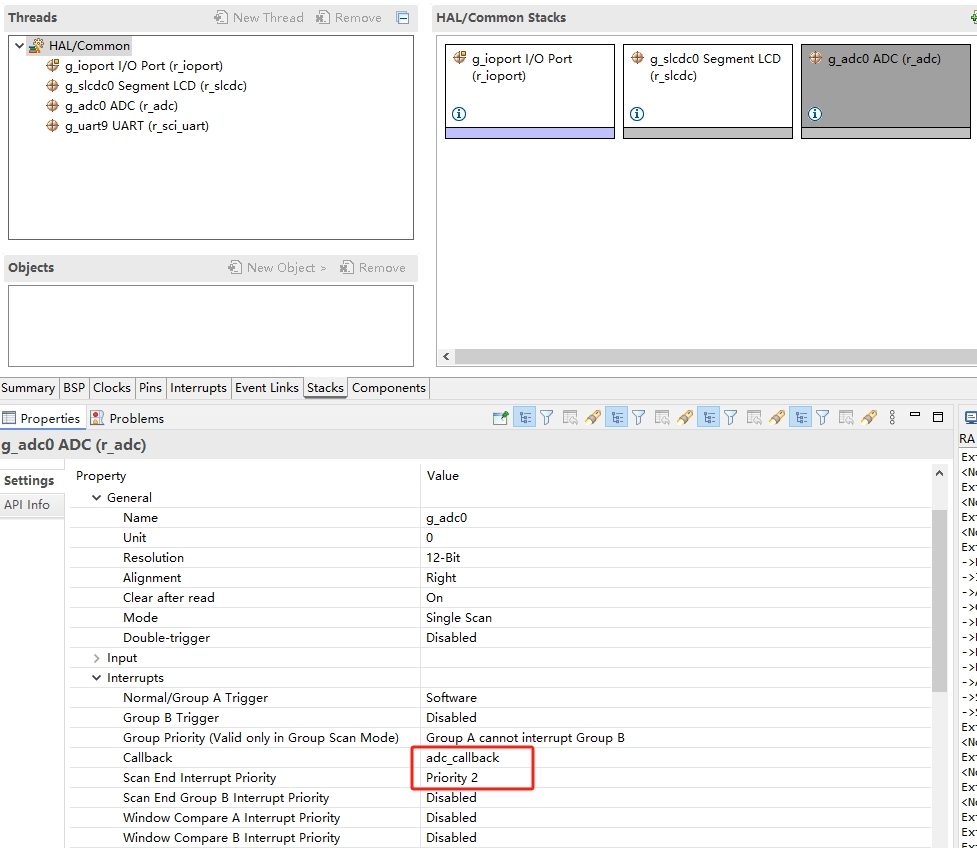This screenshot has width=977, height=848.
Task: Select g_ioport I/O Port stack block
Action: pyautogui.click(x=530, y=91)
